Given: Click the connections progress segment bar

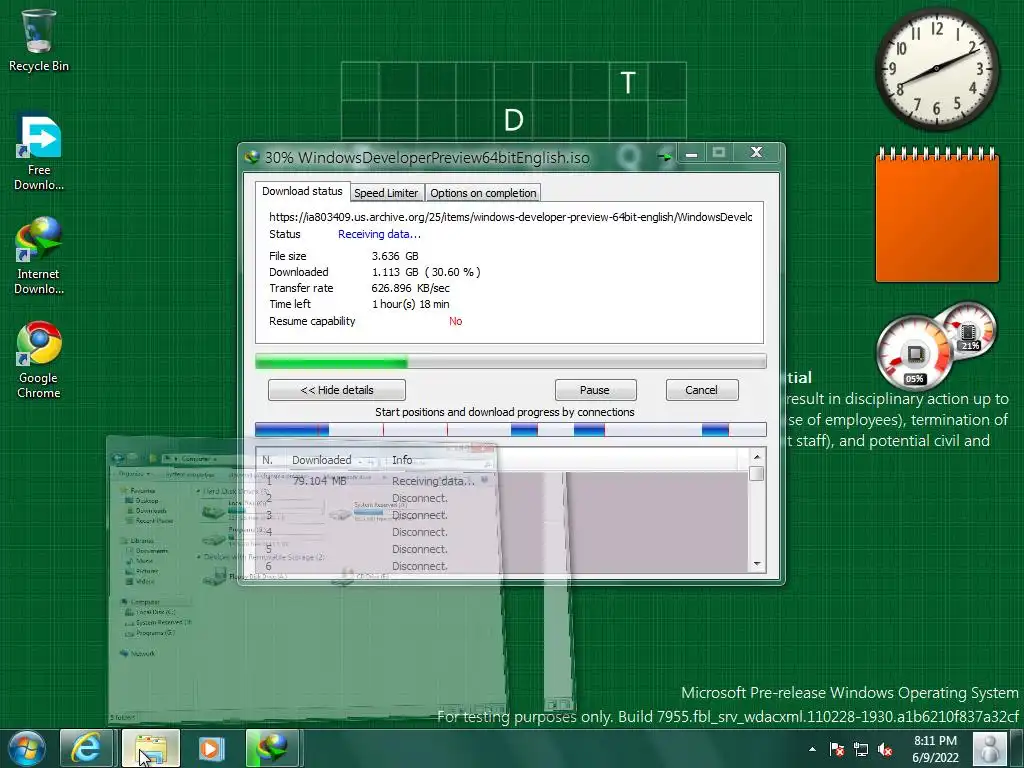Looking at the screenshot, I should 510,429.
